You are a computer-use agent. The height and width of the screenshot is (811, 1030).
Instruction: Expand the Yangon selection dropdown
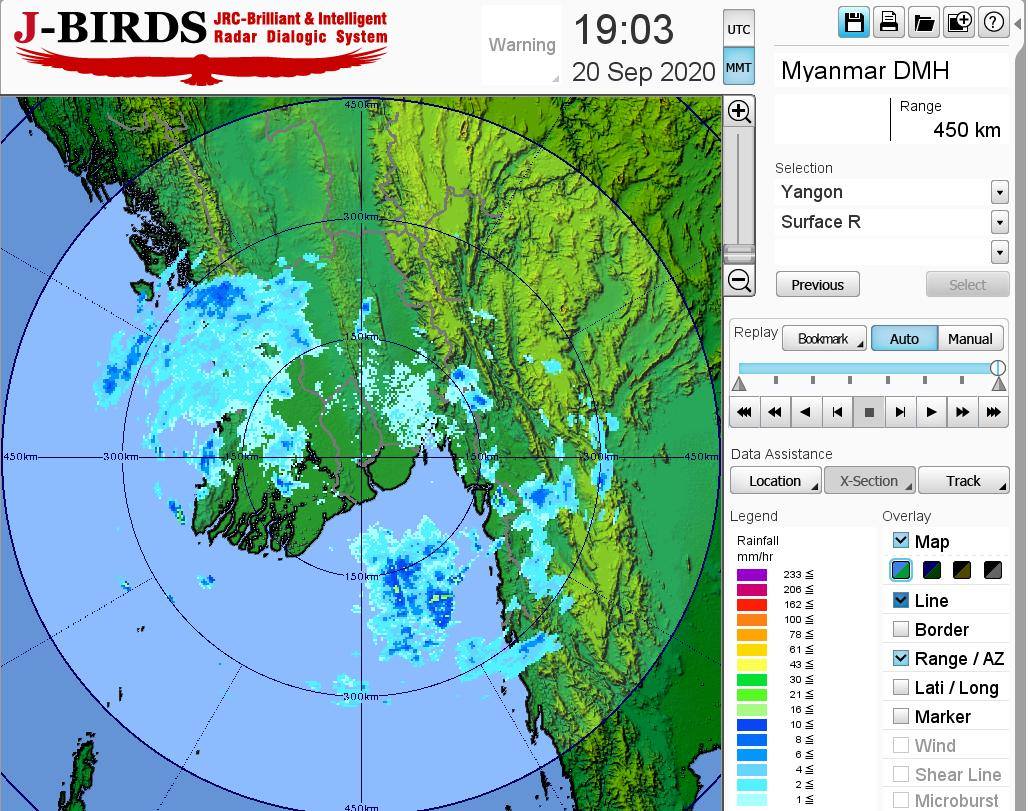[x=999, y=192]
